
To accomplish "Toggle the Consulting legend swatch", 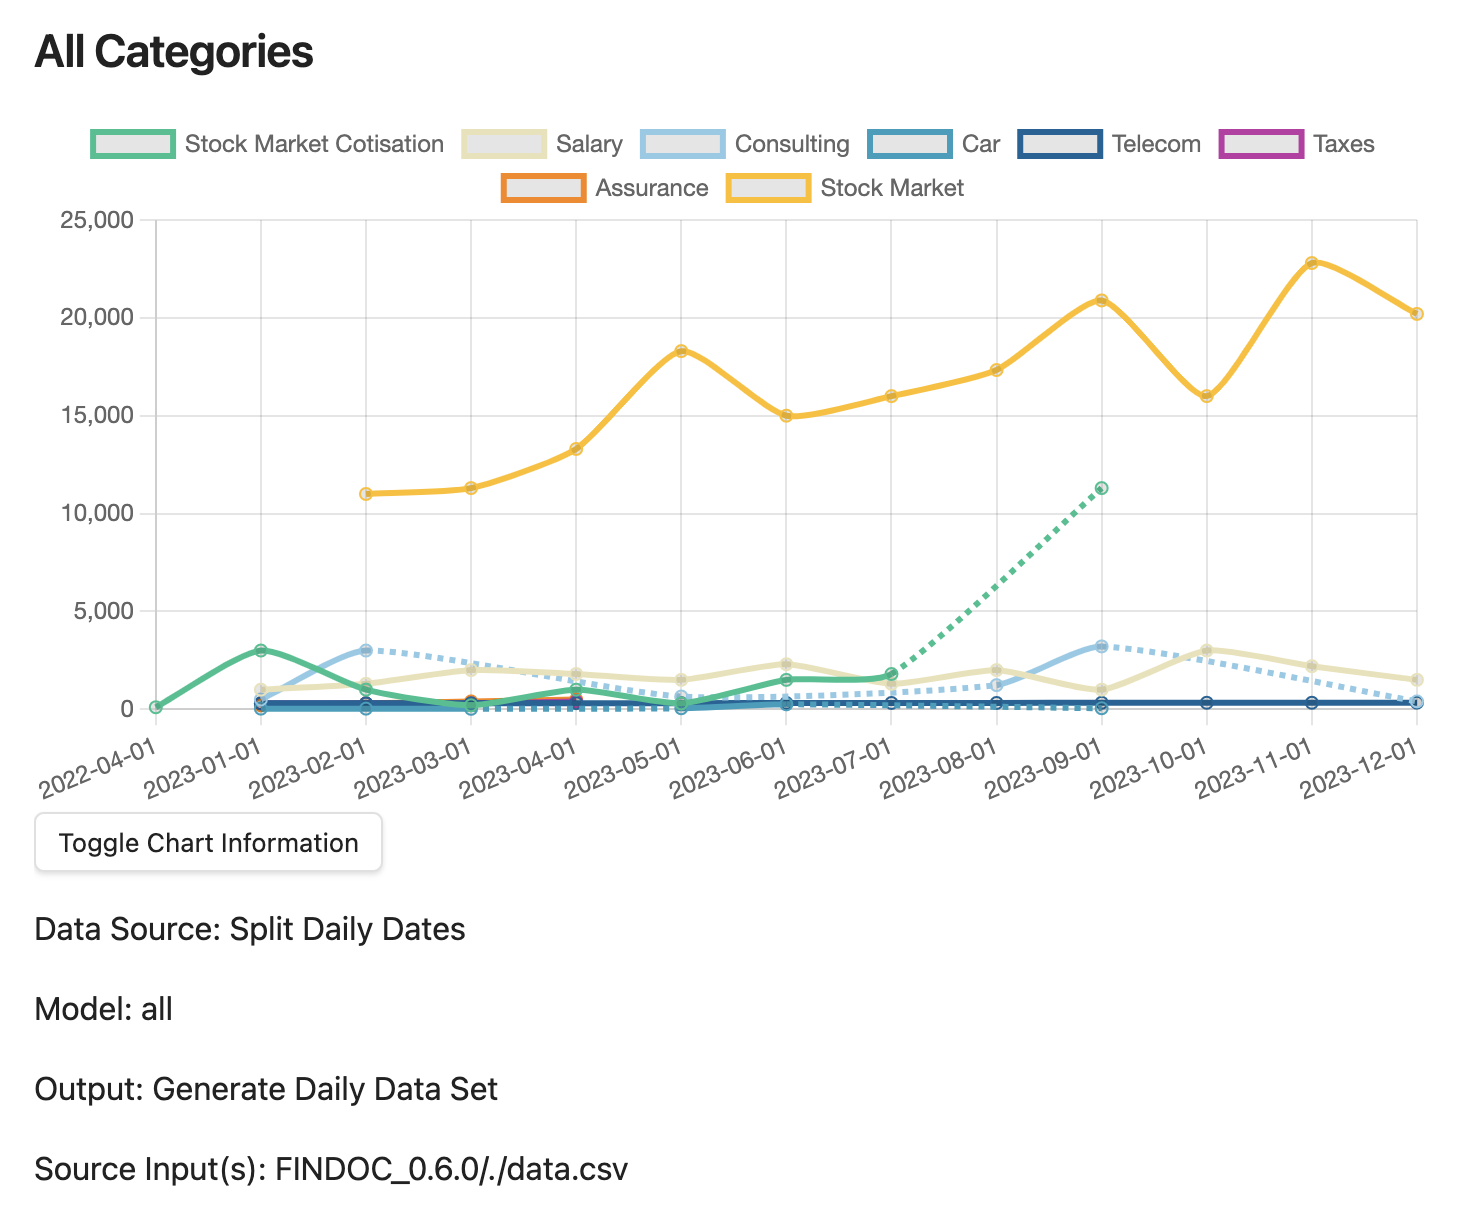I will [x=683, y=144].
